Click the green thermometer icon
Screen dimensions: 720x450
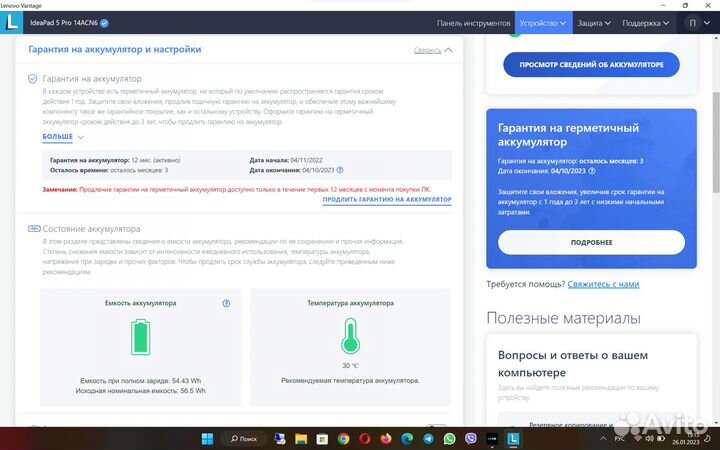point(350,336)
